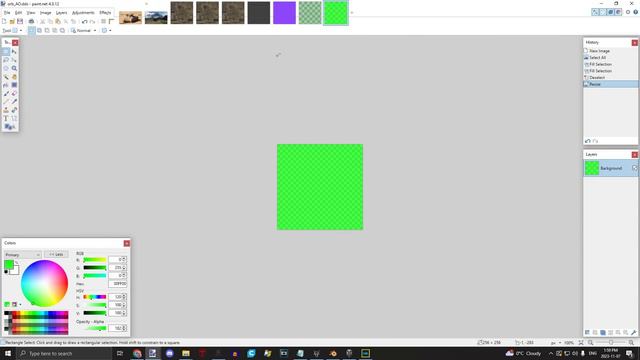
Task: Select the Gradient tool
Action: pos(14,85)
